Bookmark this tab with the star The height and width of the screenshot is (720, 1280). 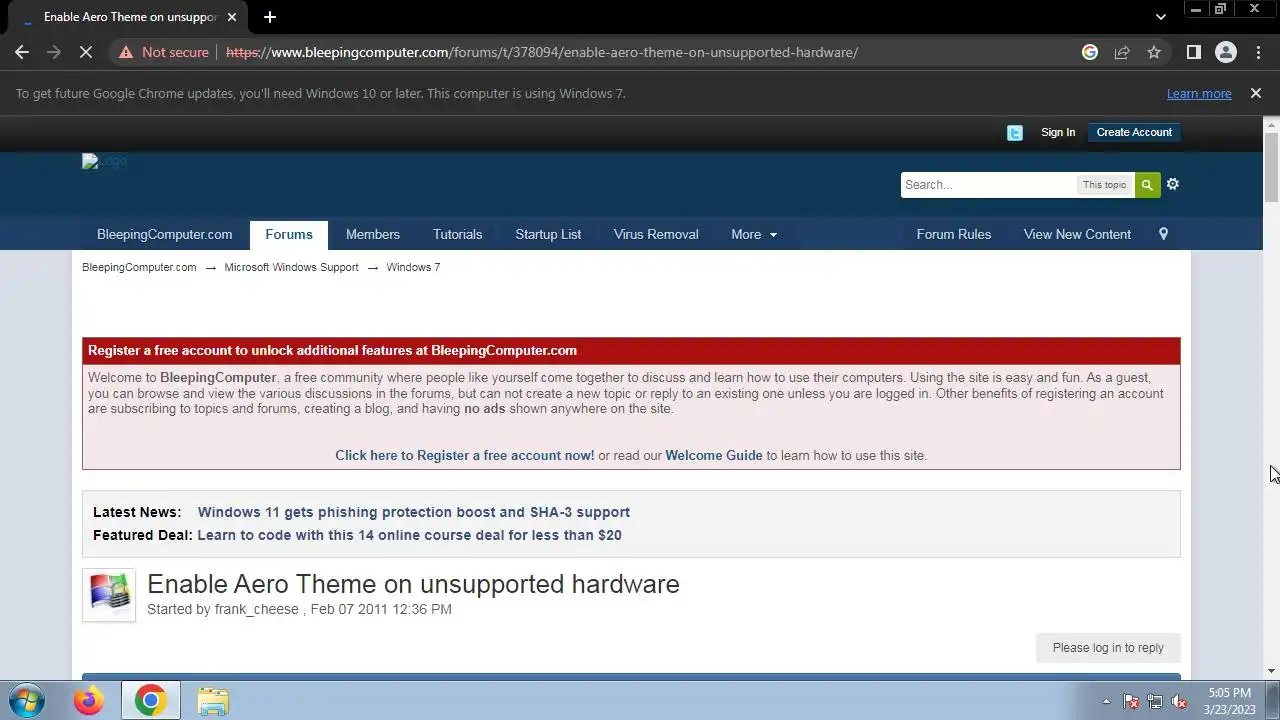click(x=1154, y=52)
